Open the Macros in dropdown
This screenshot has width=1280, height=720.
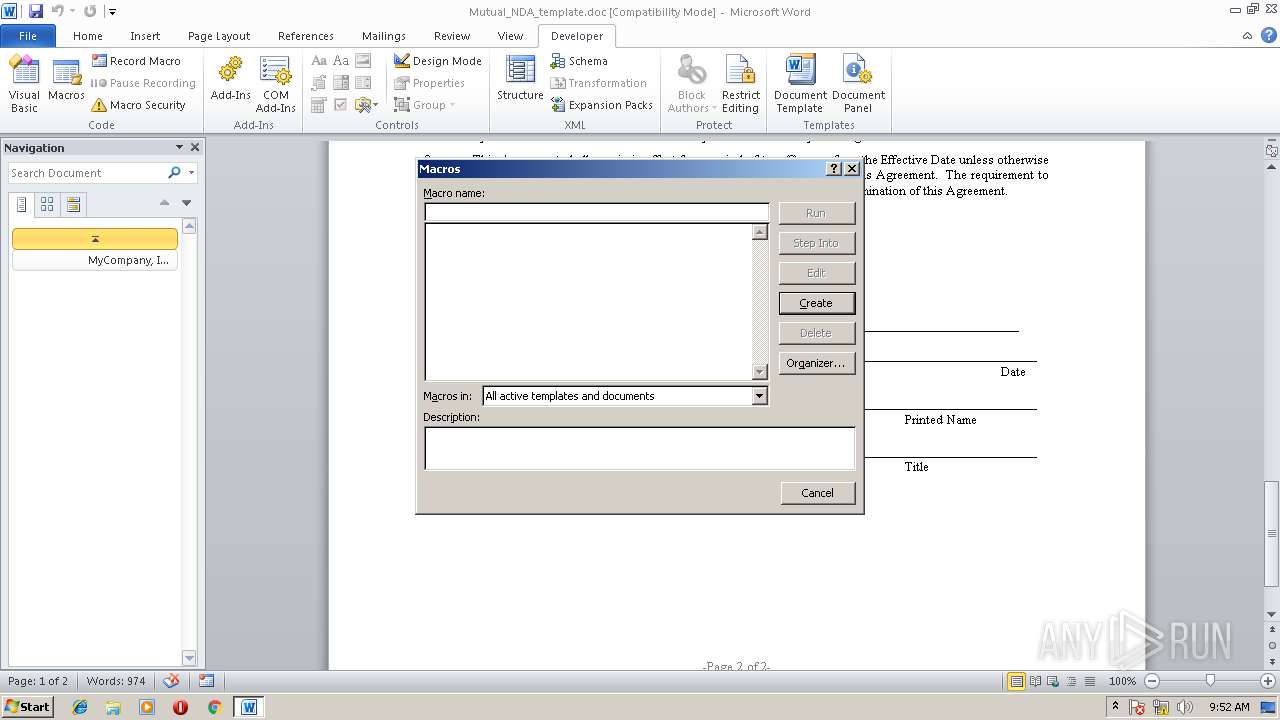point(759,396)
